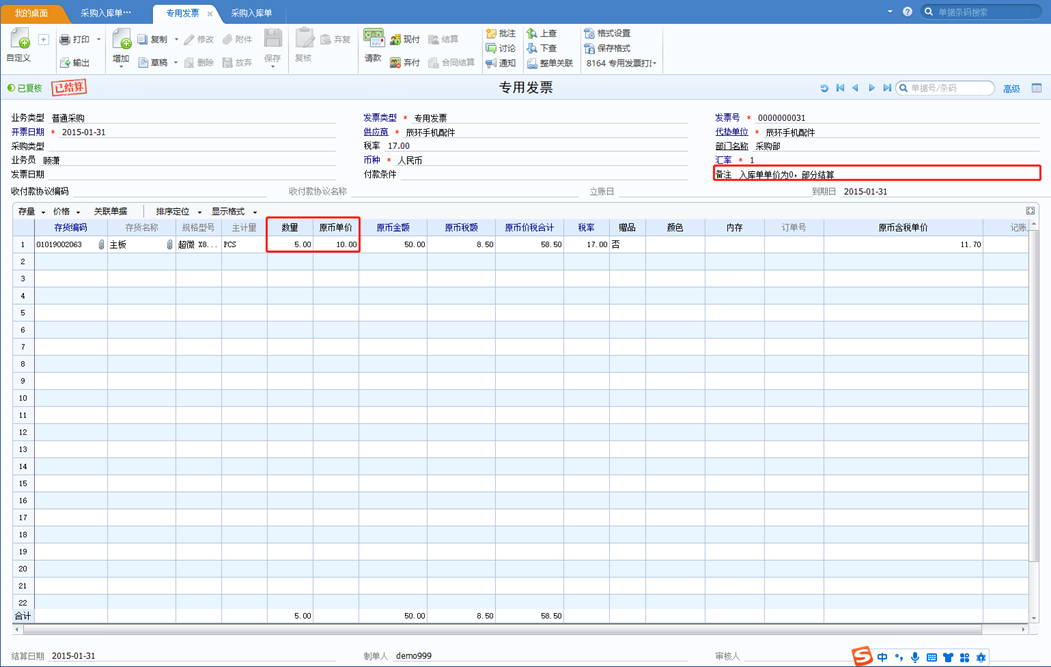The height and width of the screenshot is (667, 1051).
Task: Click the 单据条码搜索 search box
Action: click(x=981, y=11)
